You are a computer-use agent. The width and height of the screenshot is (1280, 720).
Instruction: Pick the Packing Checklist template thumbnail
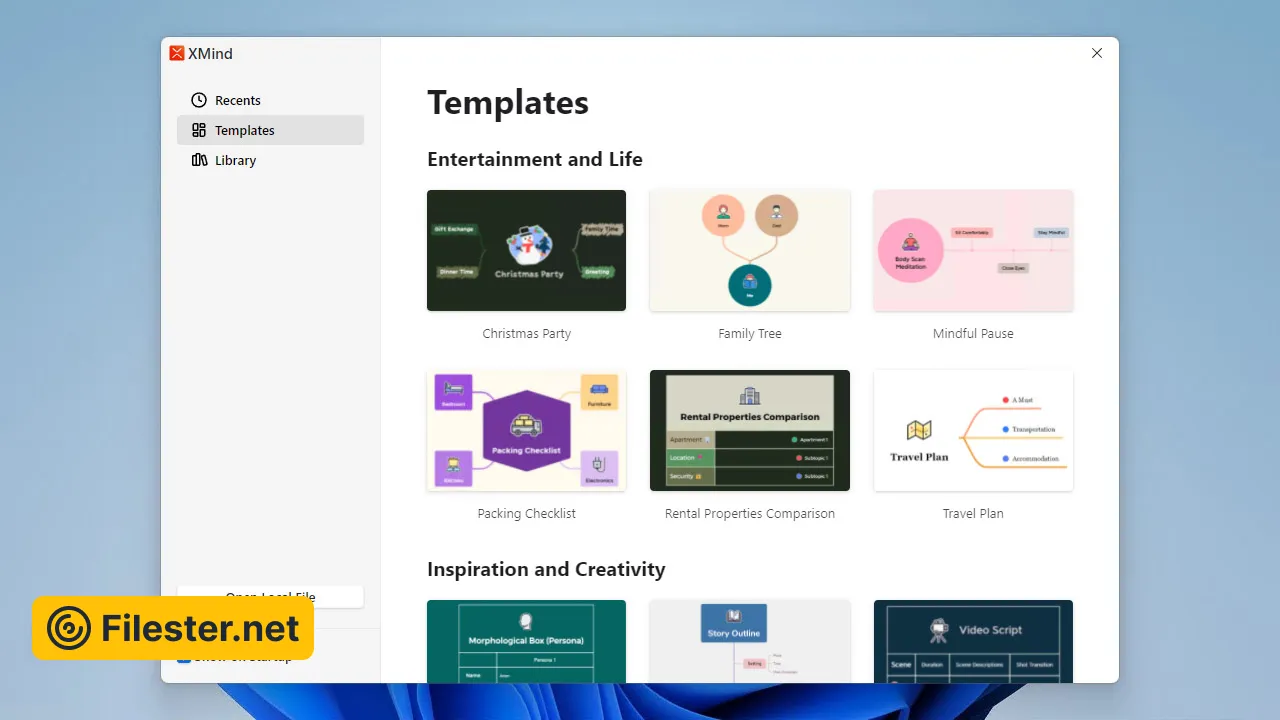pyautogui.click(x=526, y=430)
